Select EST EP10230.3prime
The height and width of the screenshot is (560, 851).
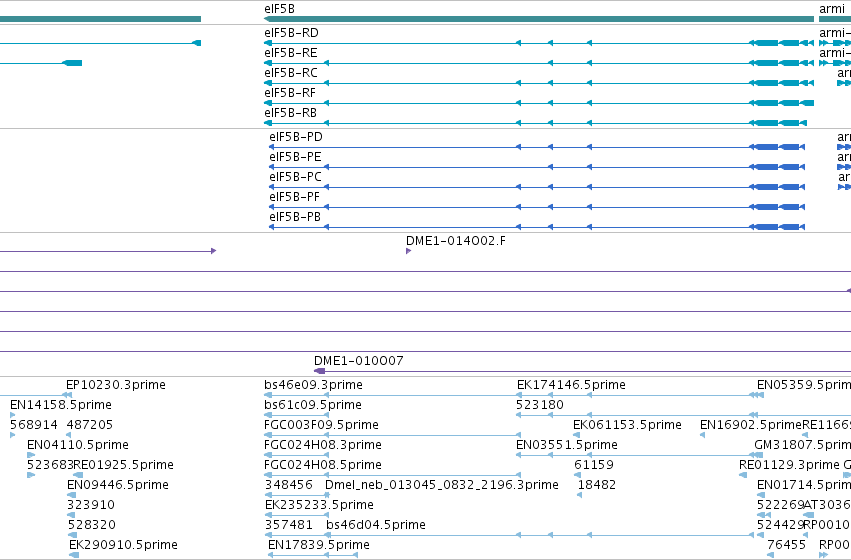point(116,385)
